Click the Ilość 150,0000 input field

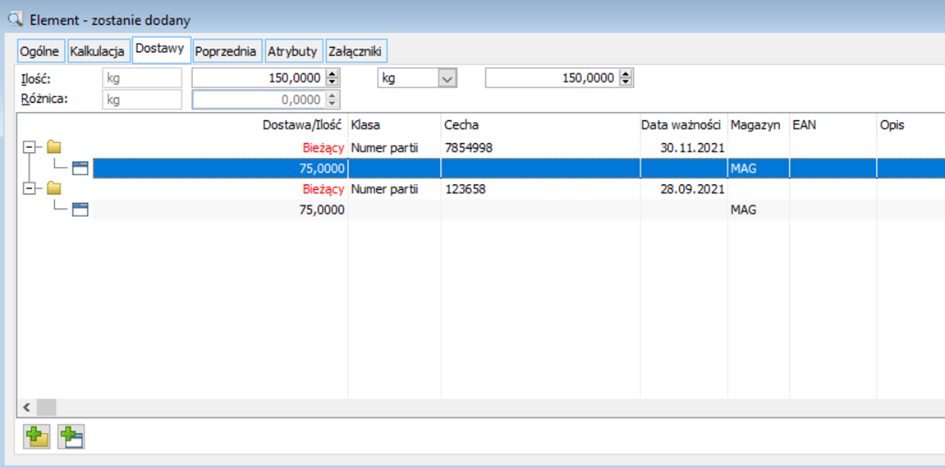(258, 78)
